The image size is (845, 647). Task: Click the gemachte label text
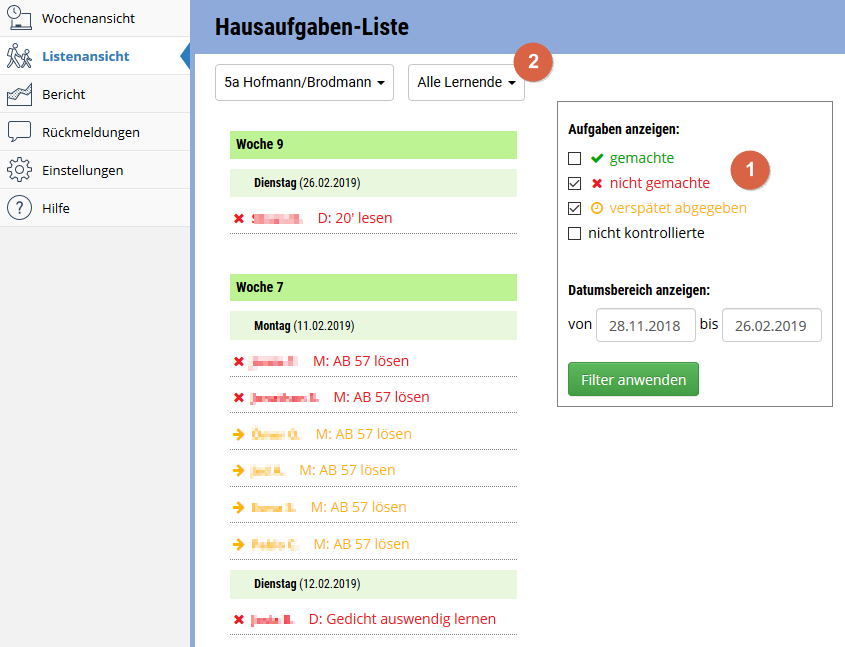point(642,158)
